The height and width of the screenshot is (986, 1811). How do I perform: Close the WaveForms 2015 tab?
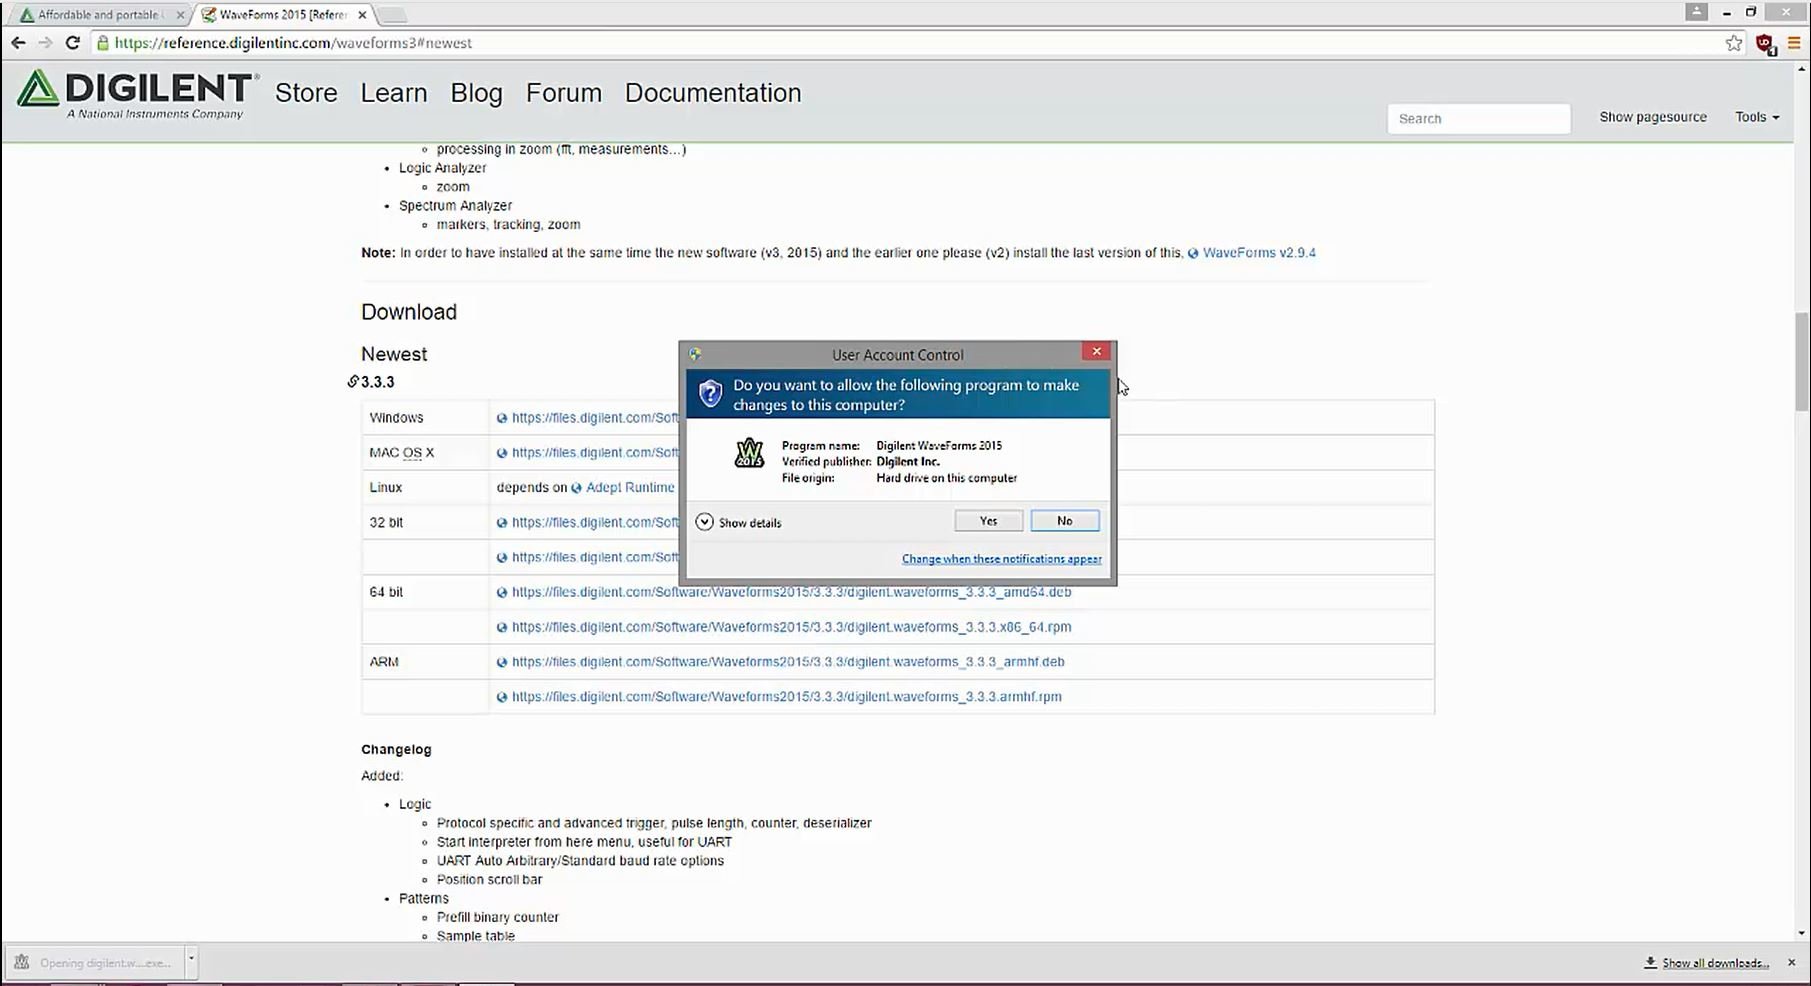[x=363, y=15]
